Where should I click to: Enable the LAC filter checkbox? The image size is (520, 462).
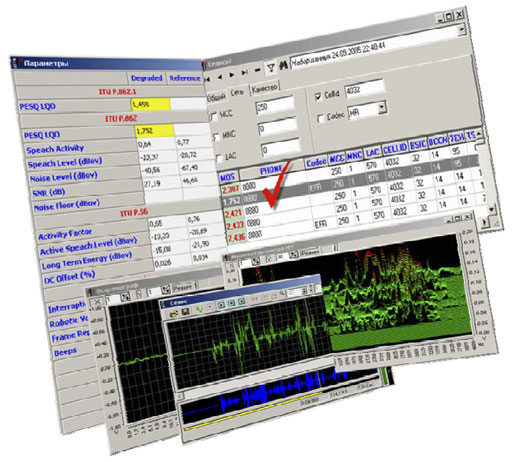[x=219, y=158]
